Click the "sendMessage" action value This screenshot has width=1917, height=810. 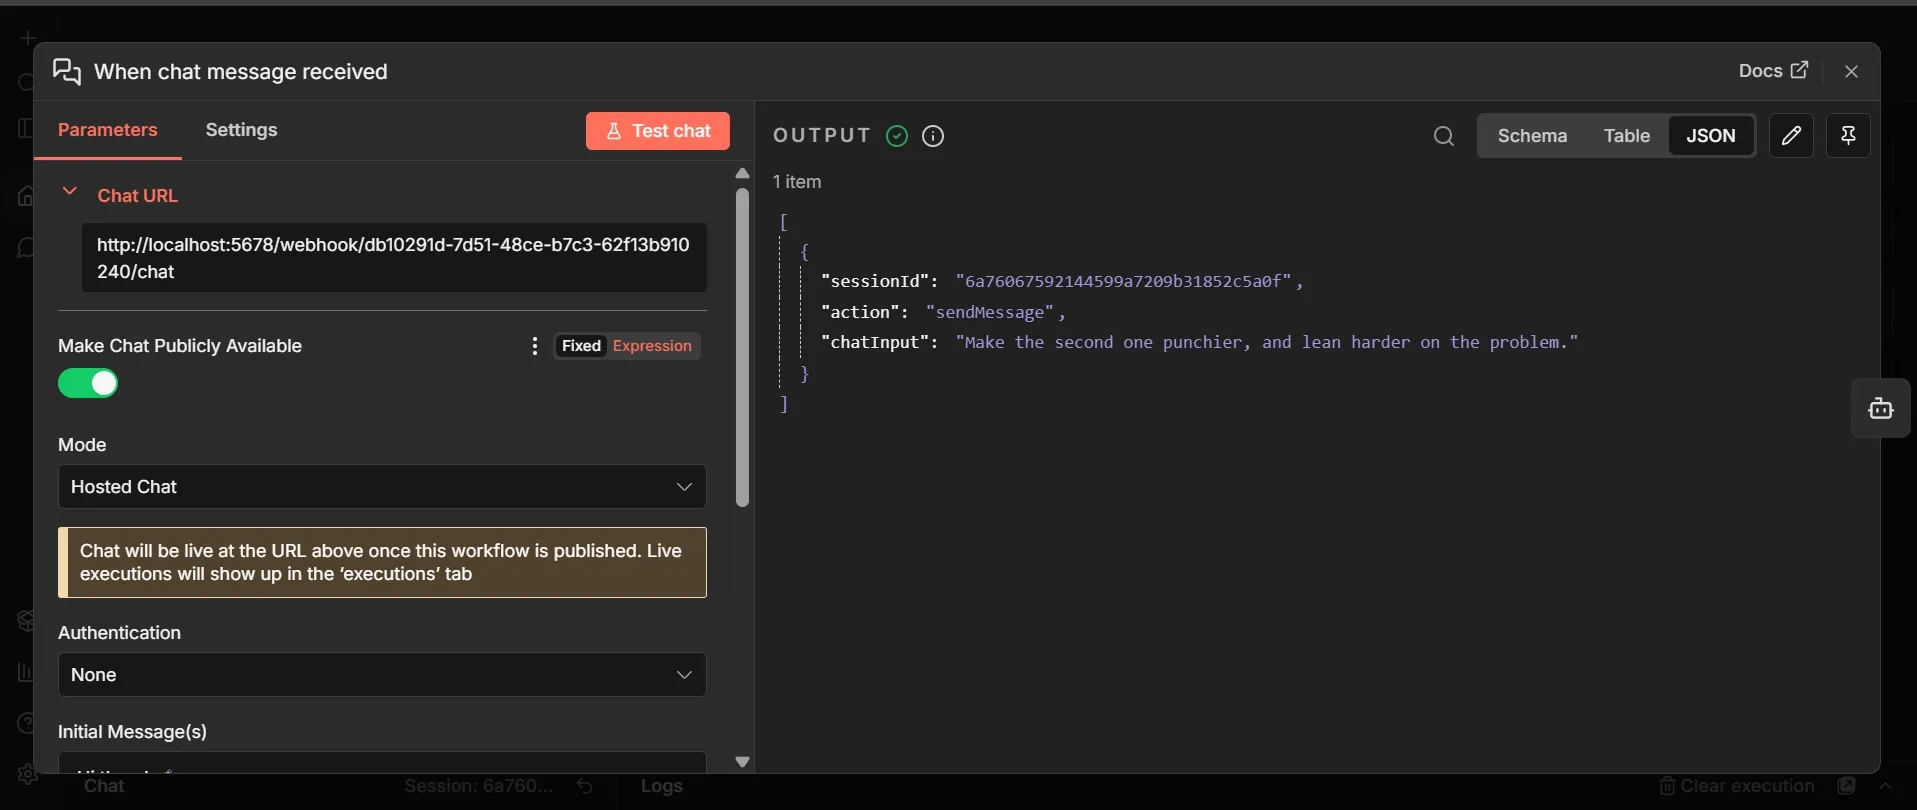pos(990,312)
